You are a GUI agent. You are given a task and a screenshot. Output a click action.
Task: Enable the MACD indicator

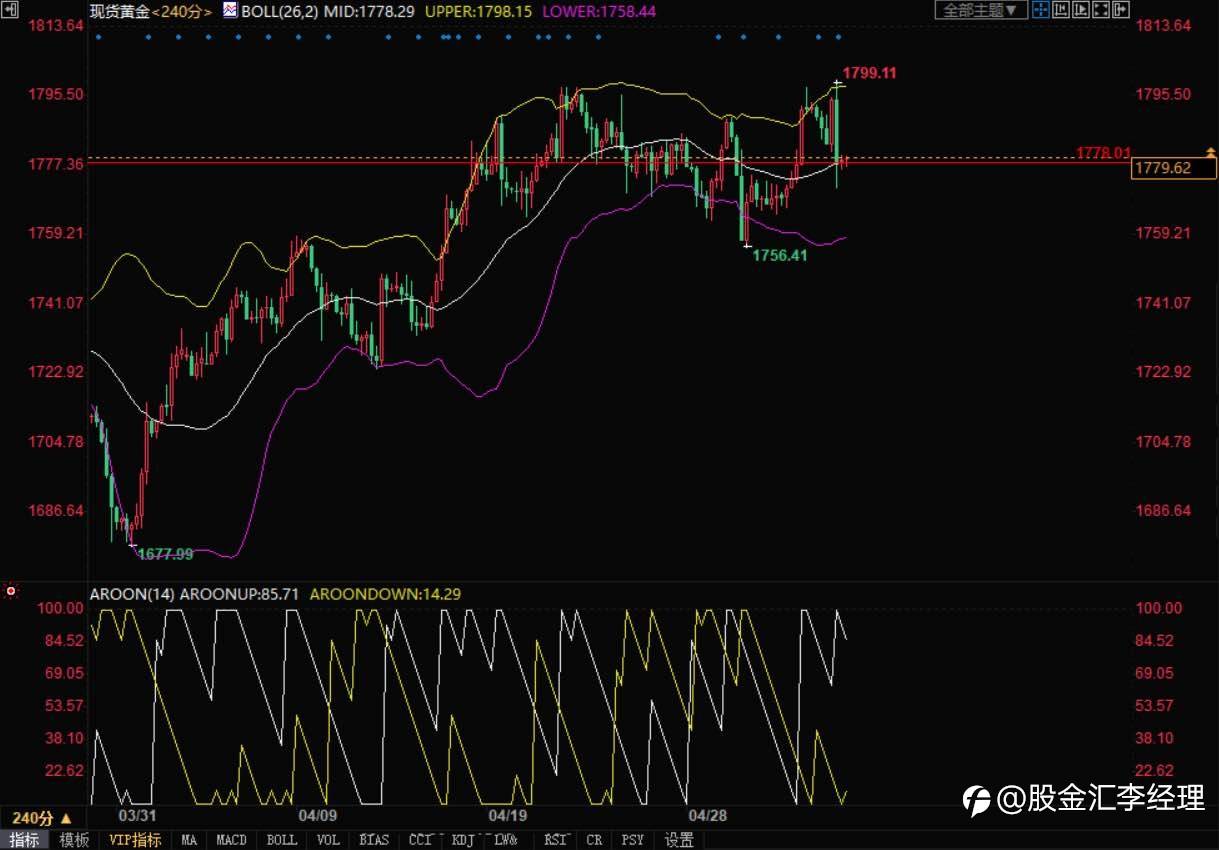(231, 840)
